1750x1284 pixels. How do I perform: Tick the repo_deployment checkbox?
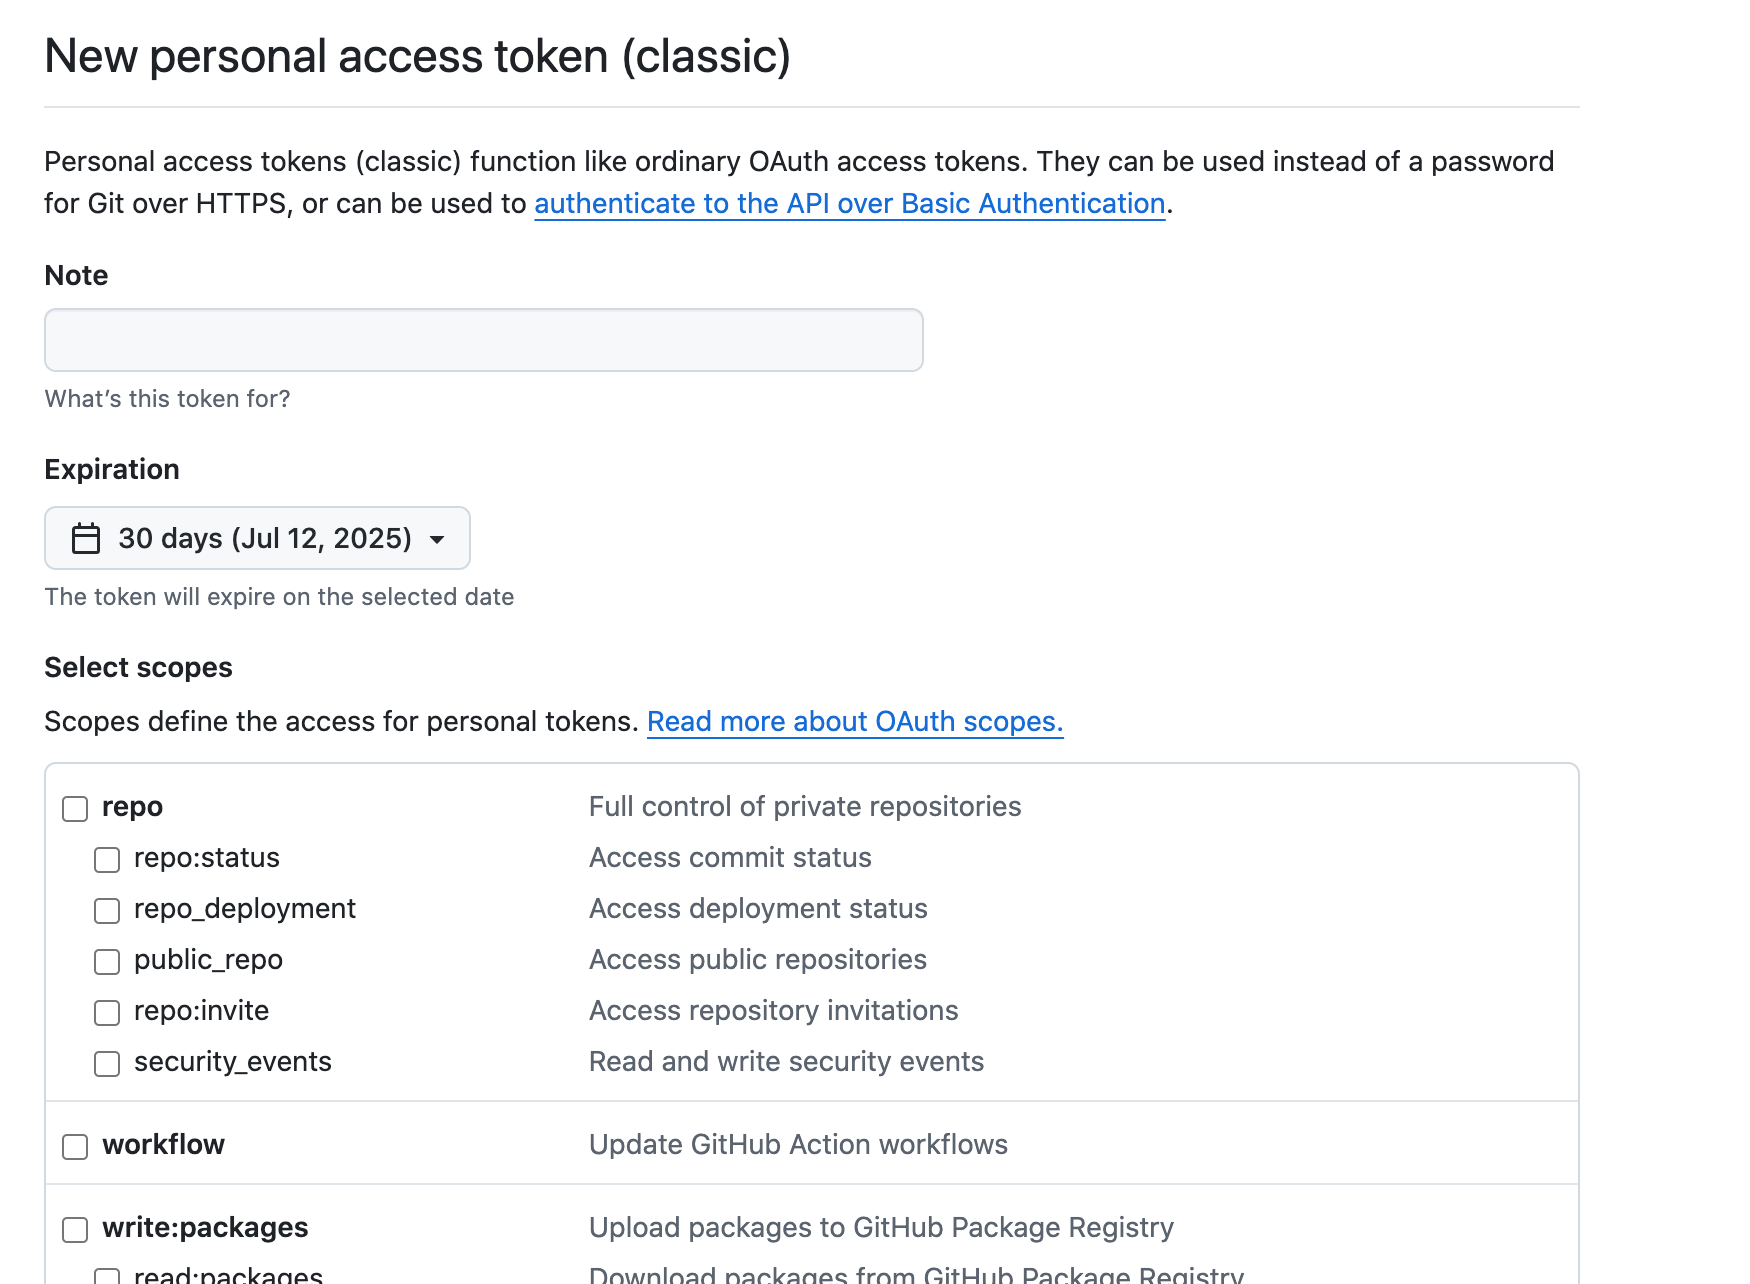107,910
